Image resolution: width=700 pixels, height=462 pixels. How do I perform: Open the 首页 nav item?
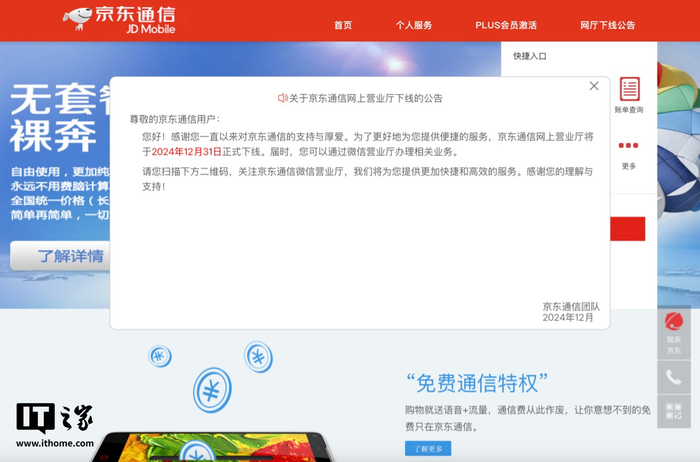tap(343, 25)
